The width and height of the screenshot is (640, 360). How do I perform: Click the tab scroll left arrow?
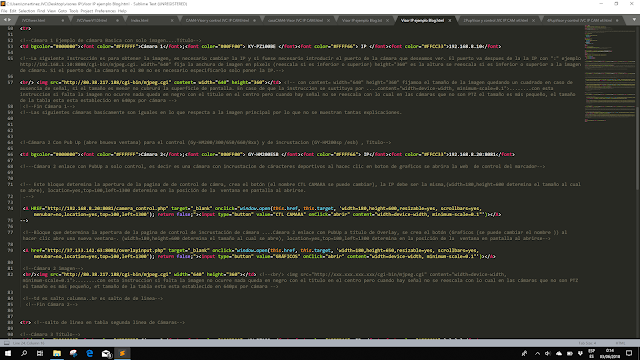coord(5,20)
